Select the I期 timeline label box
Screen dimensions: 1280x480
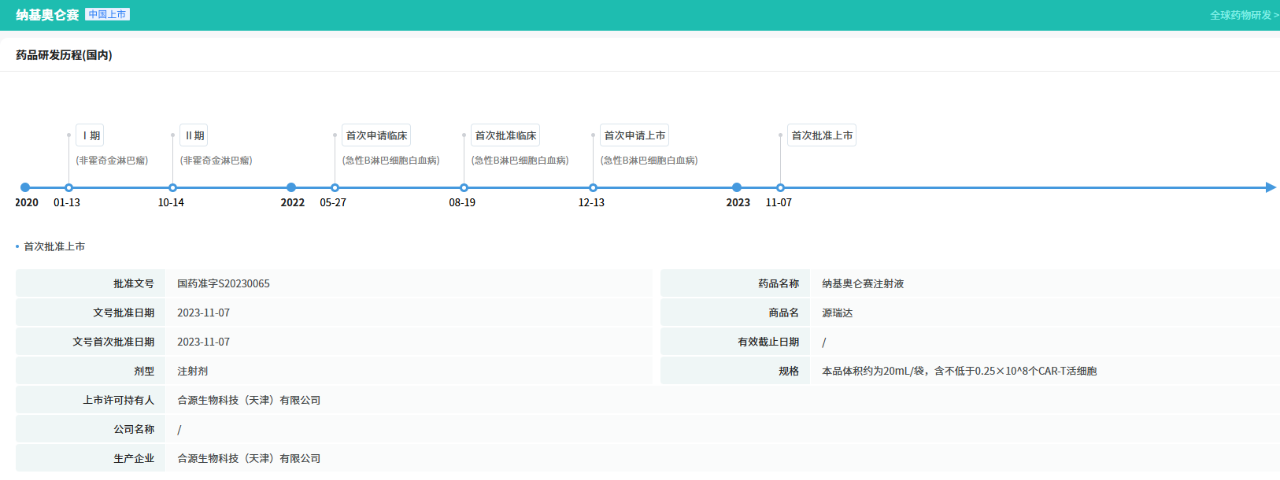(90, 136)
